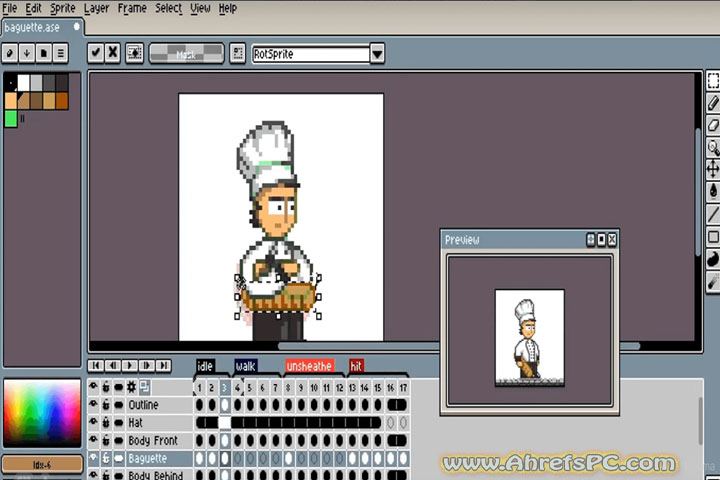Select the move tool

pyautogui.click(x=713, y=169)
